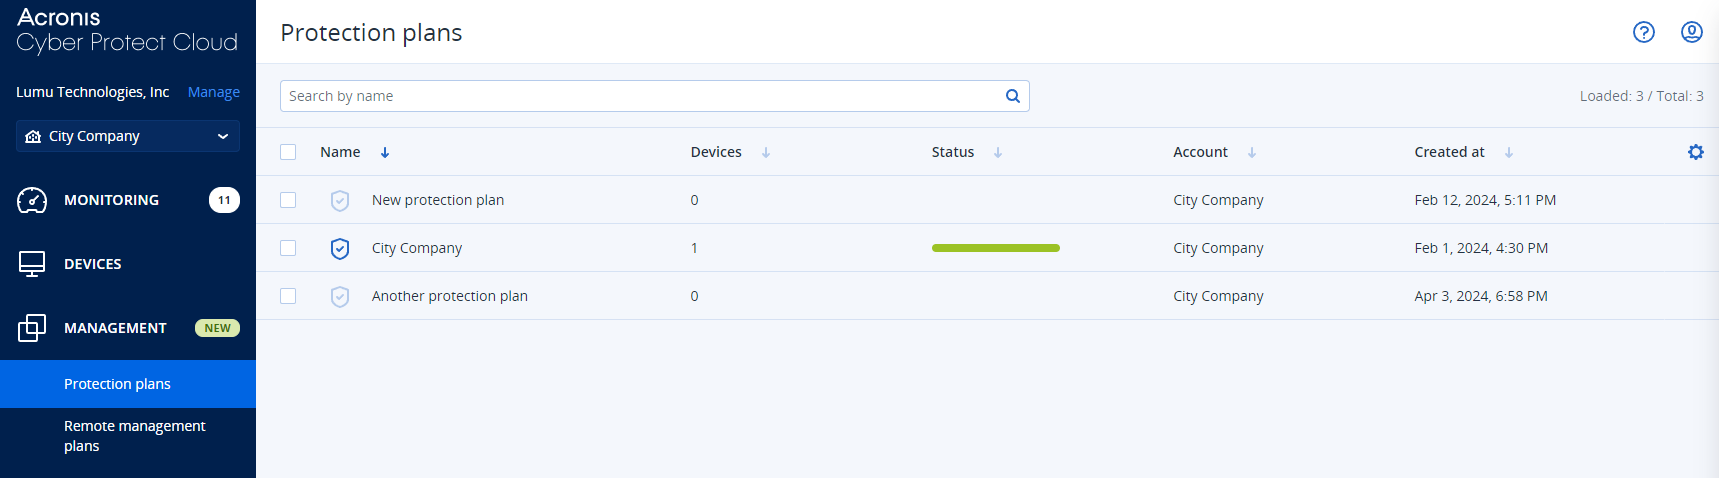This screenshot has height=478, width=1719.
Task: Select the Protection plans menu item
Action: pos(117,384)
